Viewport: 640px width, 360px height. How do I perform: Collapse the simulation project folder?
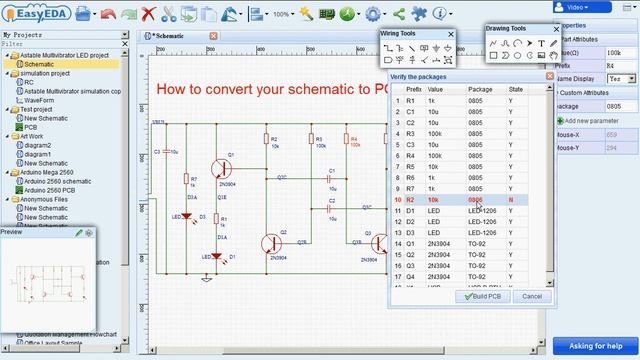7,73
